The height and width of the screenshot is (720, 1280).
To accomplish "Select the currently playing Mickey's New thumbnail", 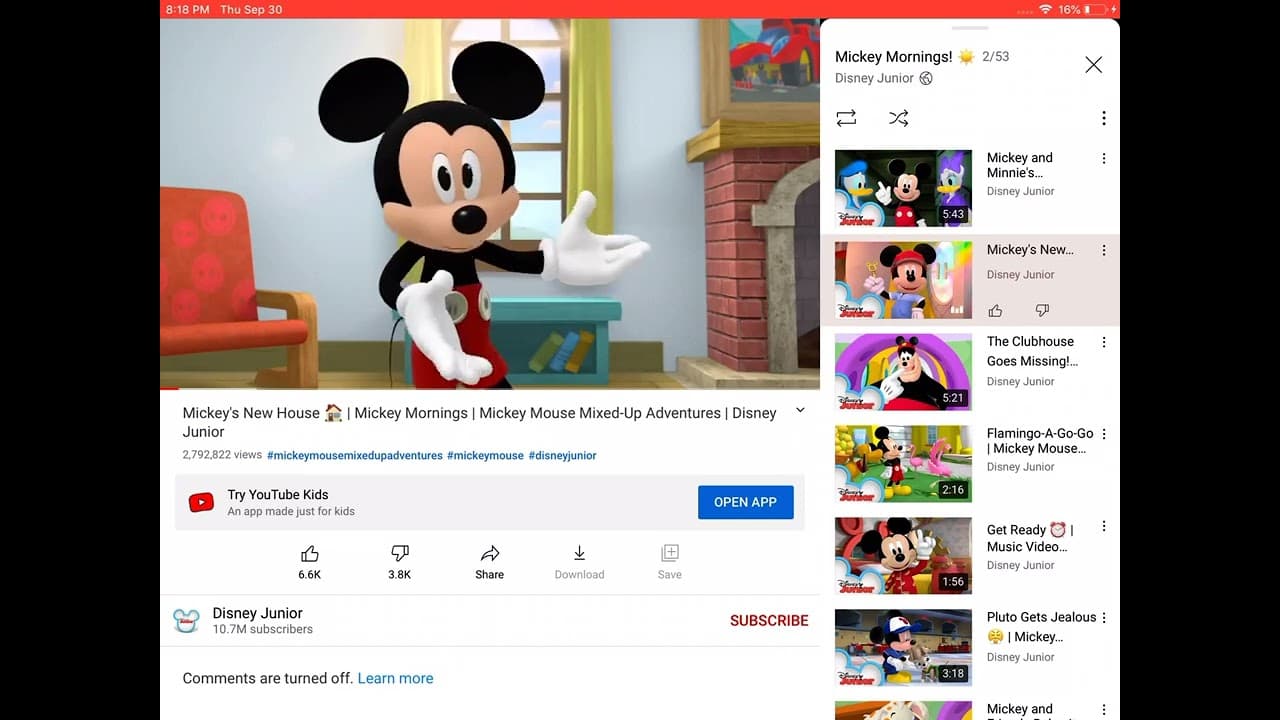I will 903,280.
